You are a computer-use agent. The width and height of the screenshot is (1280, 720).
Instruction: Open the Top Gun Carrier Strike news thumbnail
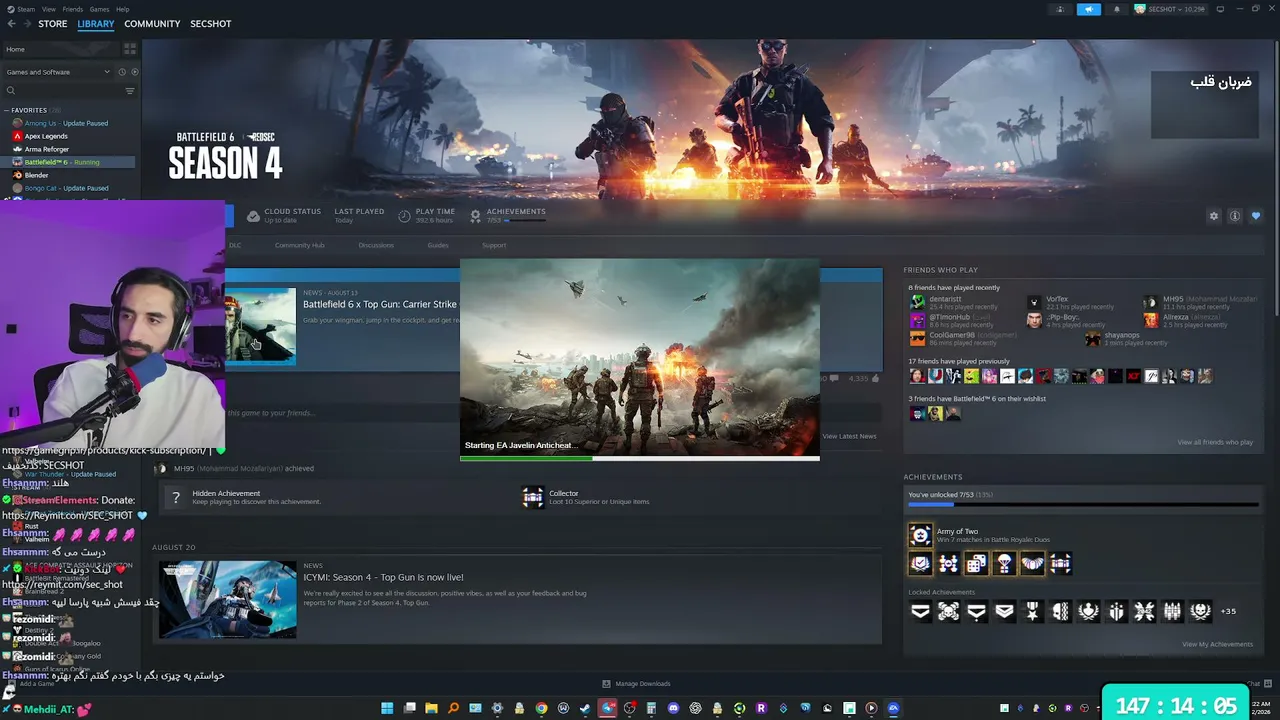pyautogui.click(x=261, y=325)
